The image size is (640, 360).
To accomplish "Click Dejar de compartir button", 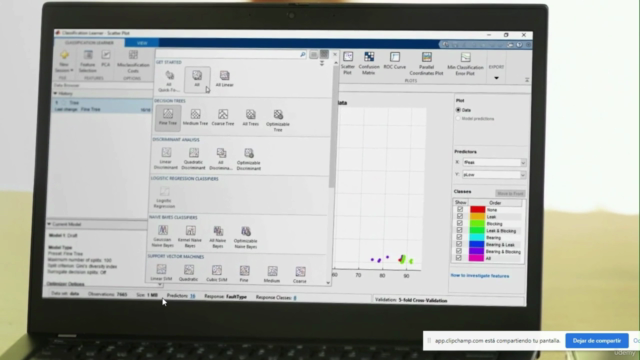I will (x=597, y=340).
